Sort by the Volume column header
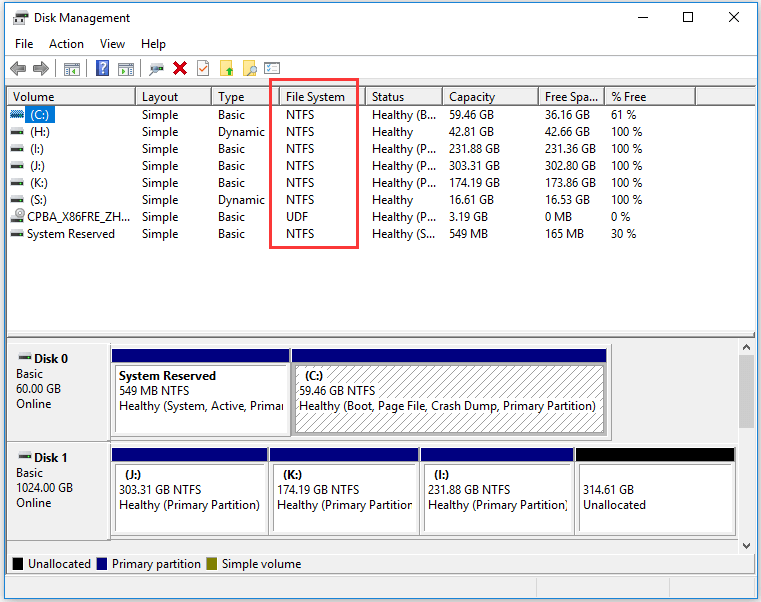This screenshot has height=602, width=761. tap(71, 97)
